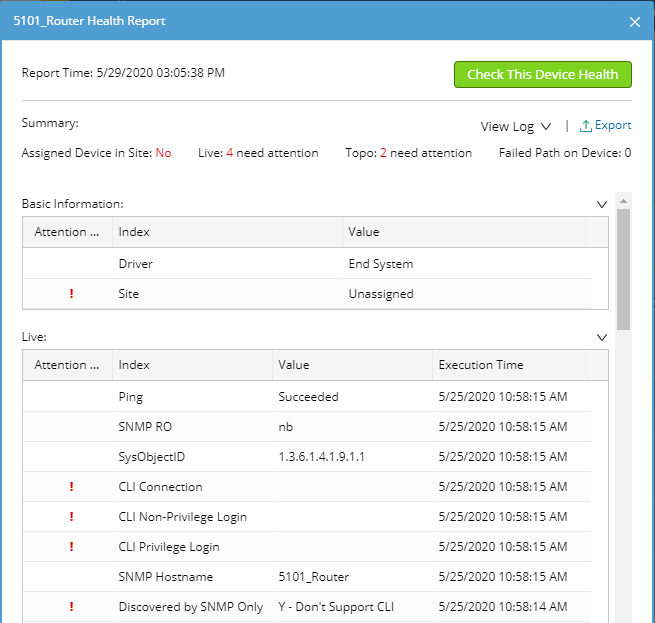Click Failed Path on Device: 0
655x623 pixels.
click(565, 153)
